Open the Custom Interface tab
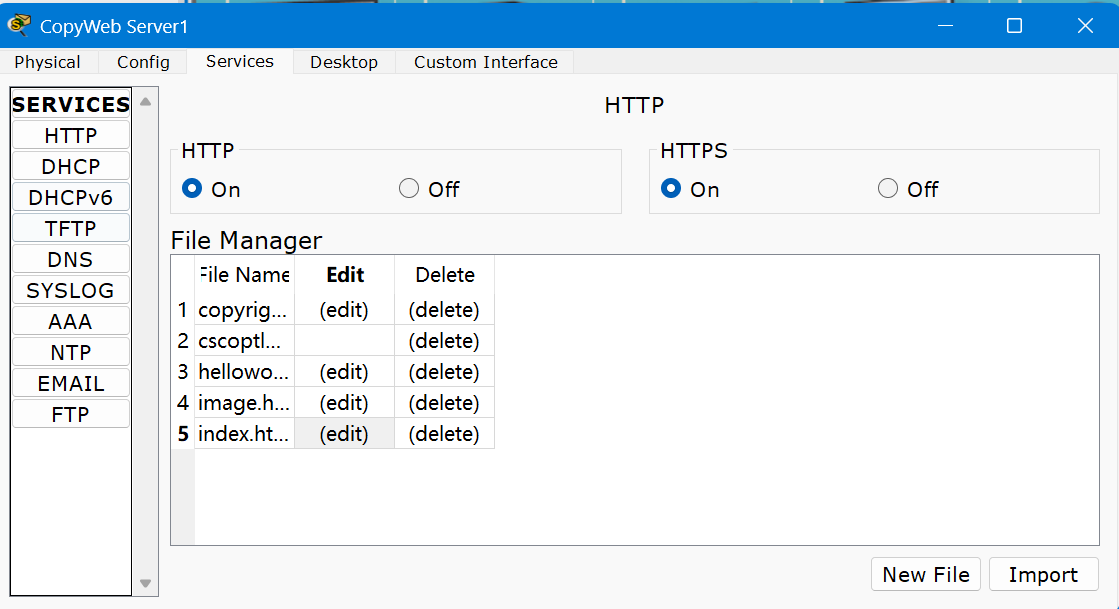1119x609 pixels. coord(485,62)
